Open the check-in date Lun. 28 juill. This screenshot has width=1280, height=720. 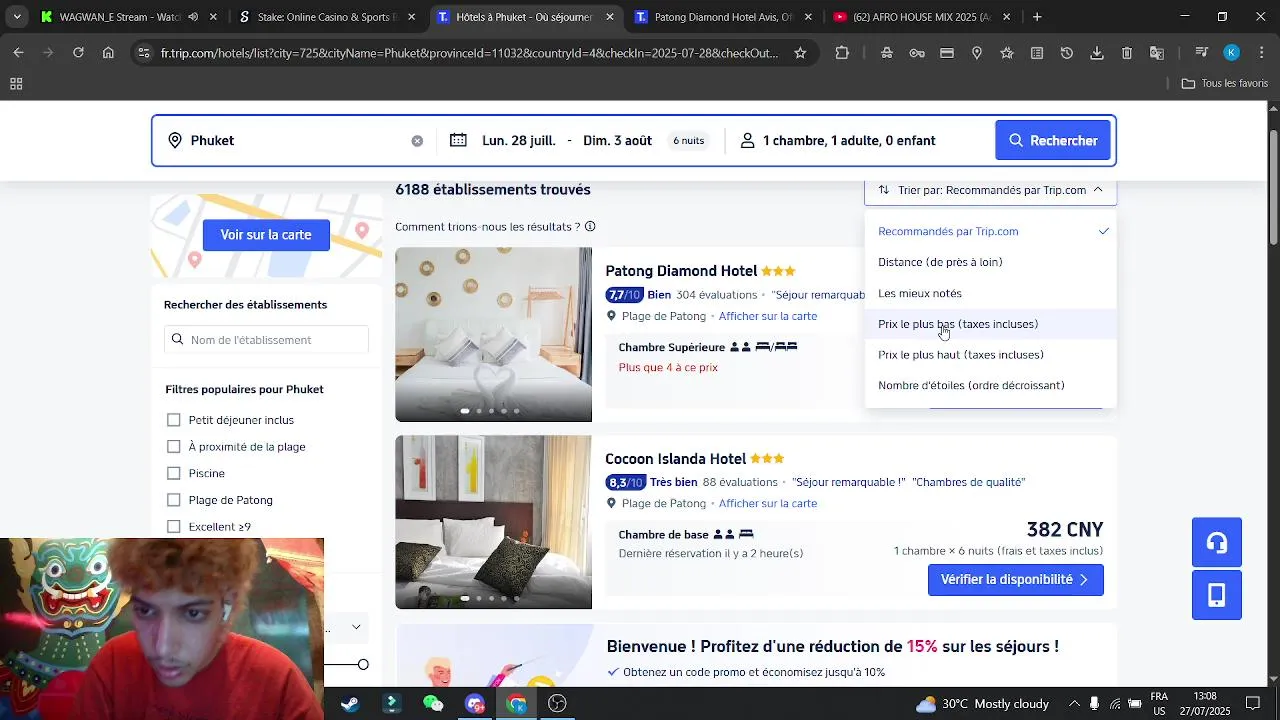point(518,141)
